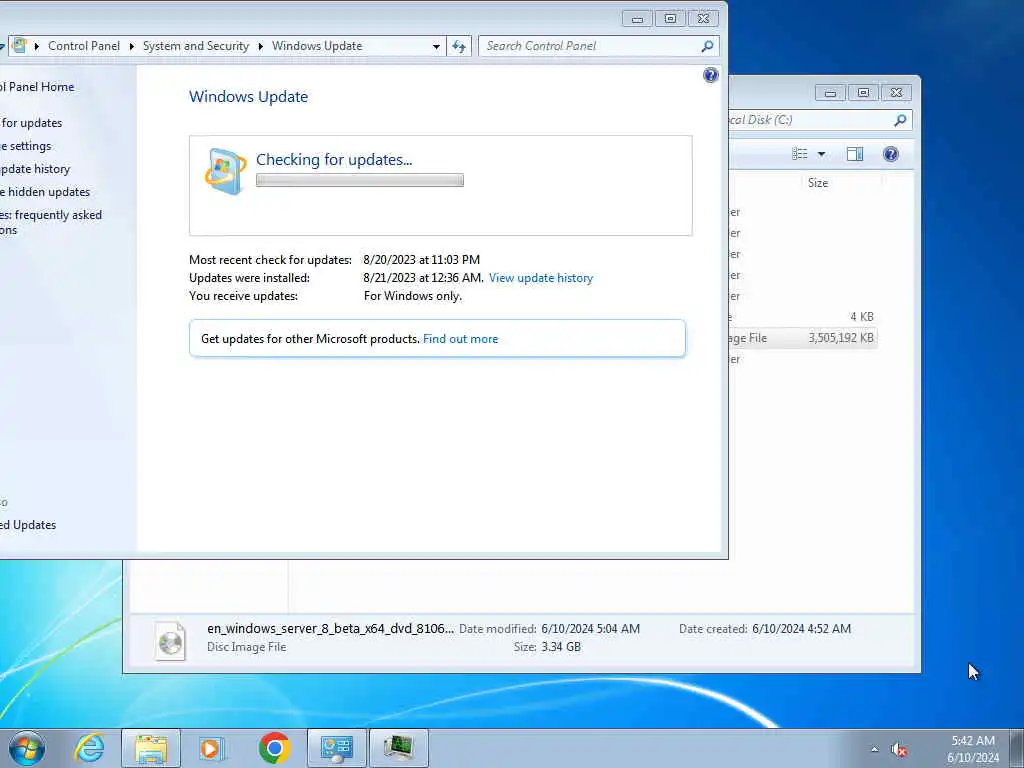
Task: Maximize the Explorer window
Action: coord(863,93)
